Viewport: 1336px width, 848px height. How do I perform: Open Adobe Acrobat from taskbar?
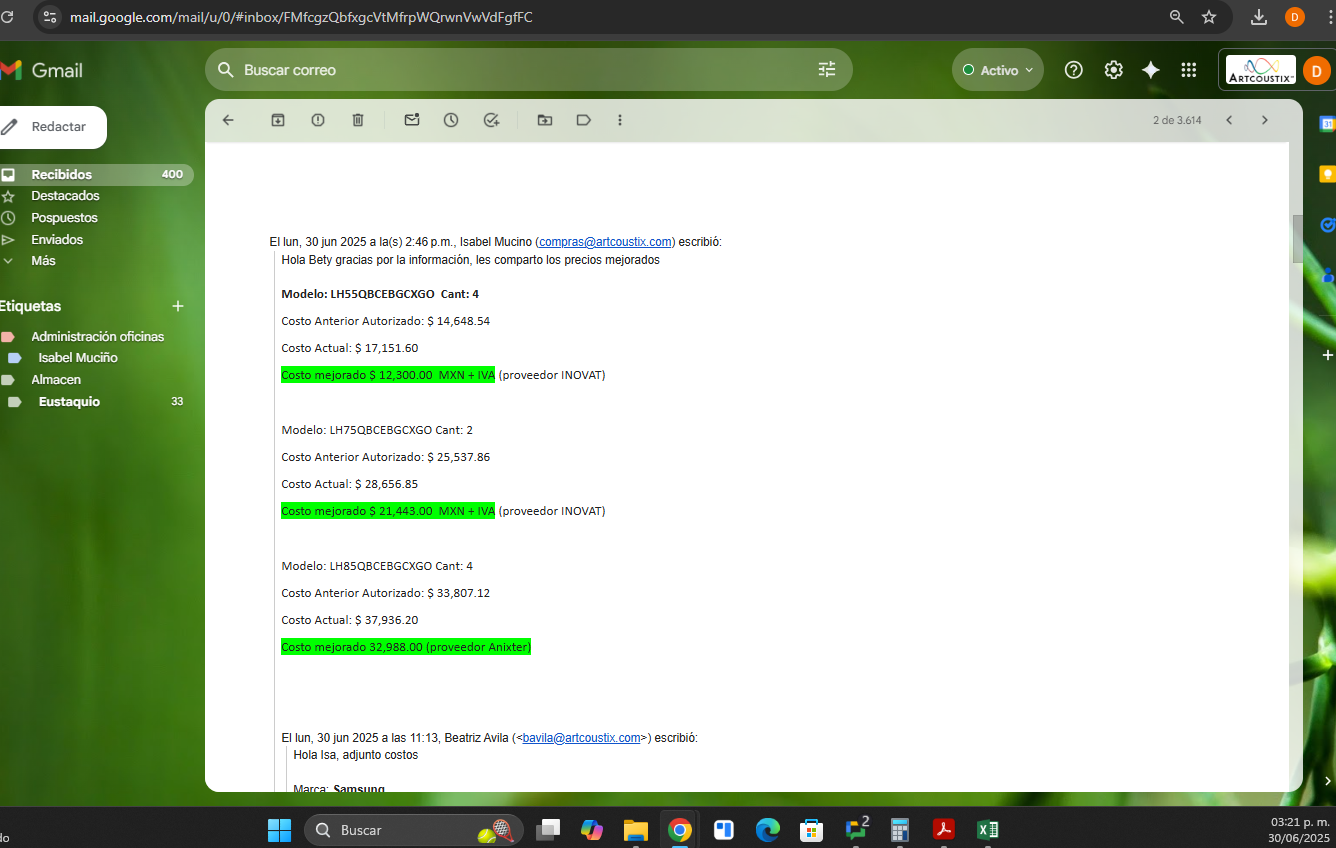click(944, 830)
